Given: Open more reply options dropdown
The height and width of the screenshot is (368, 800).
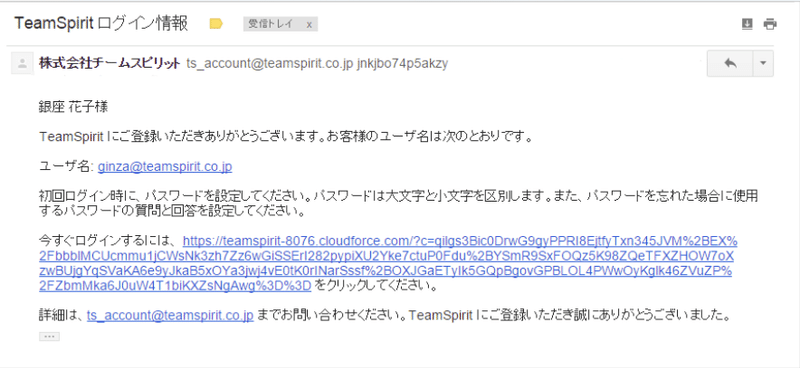Looking at the screenshot, I should click(x=763, y=63).
